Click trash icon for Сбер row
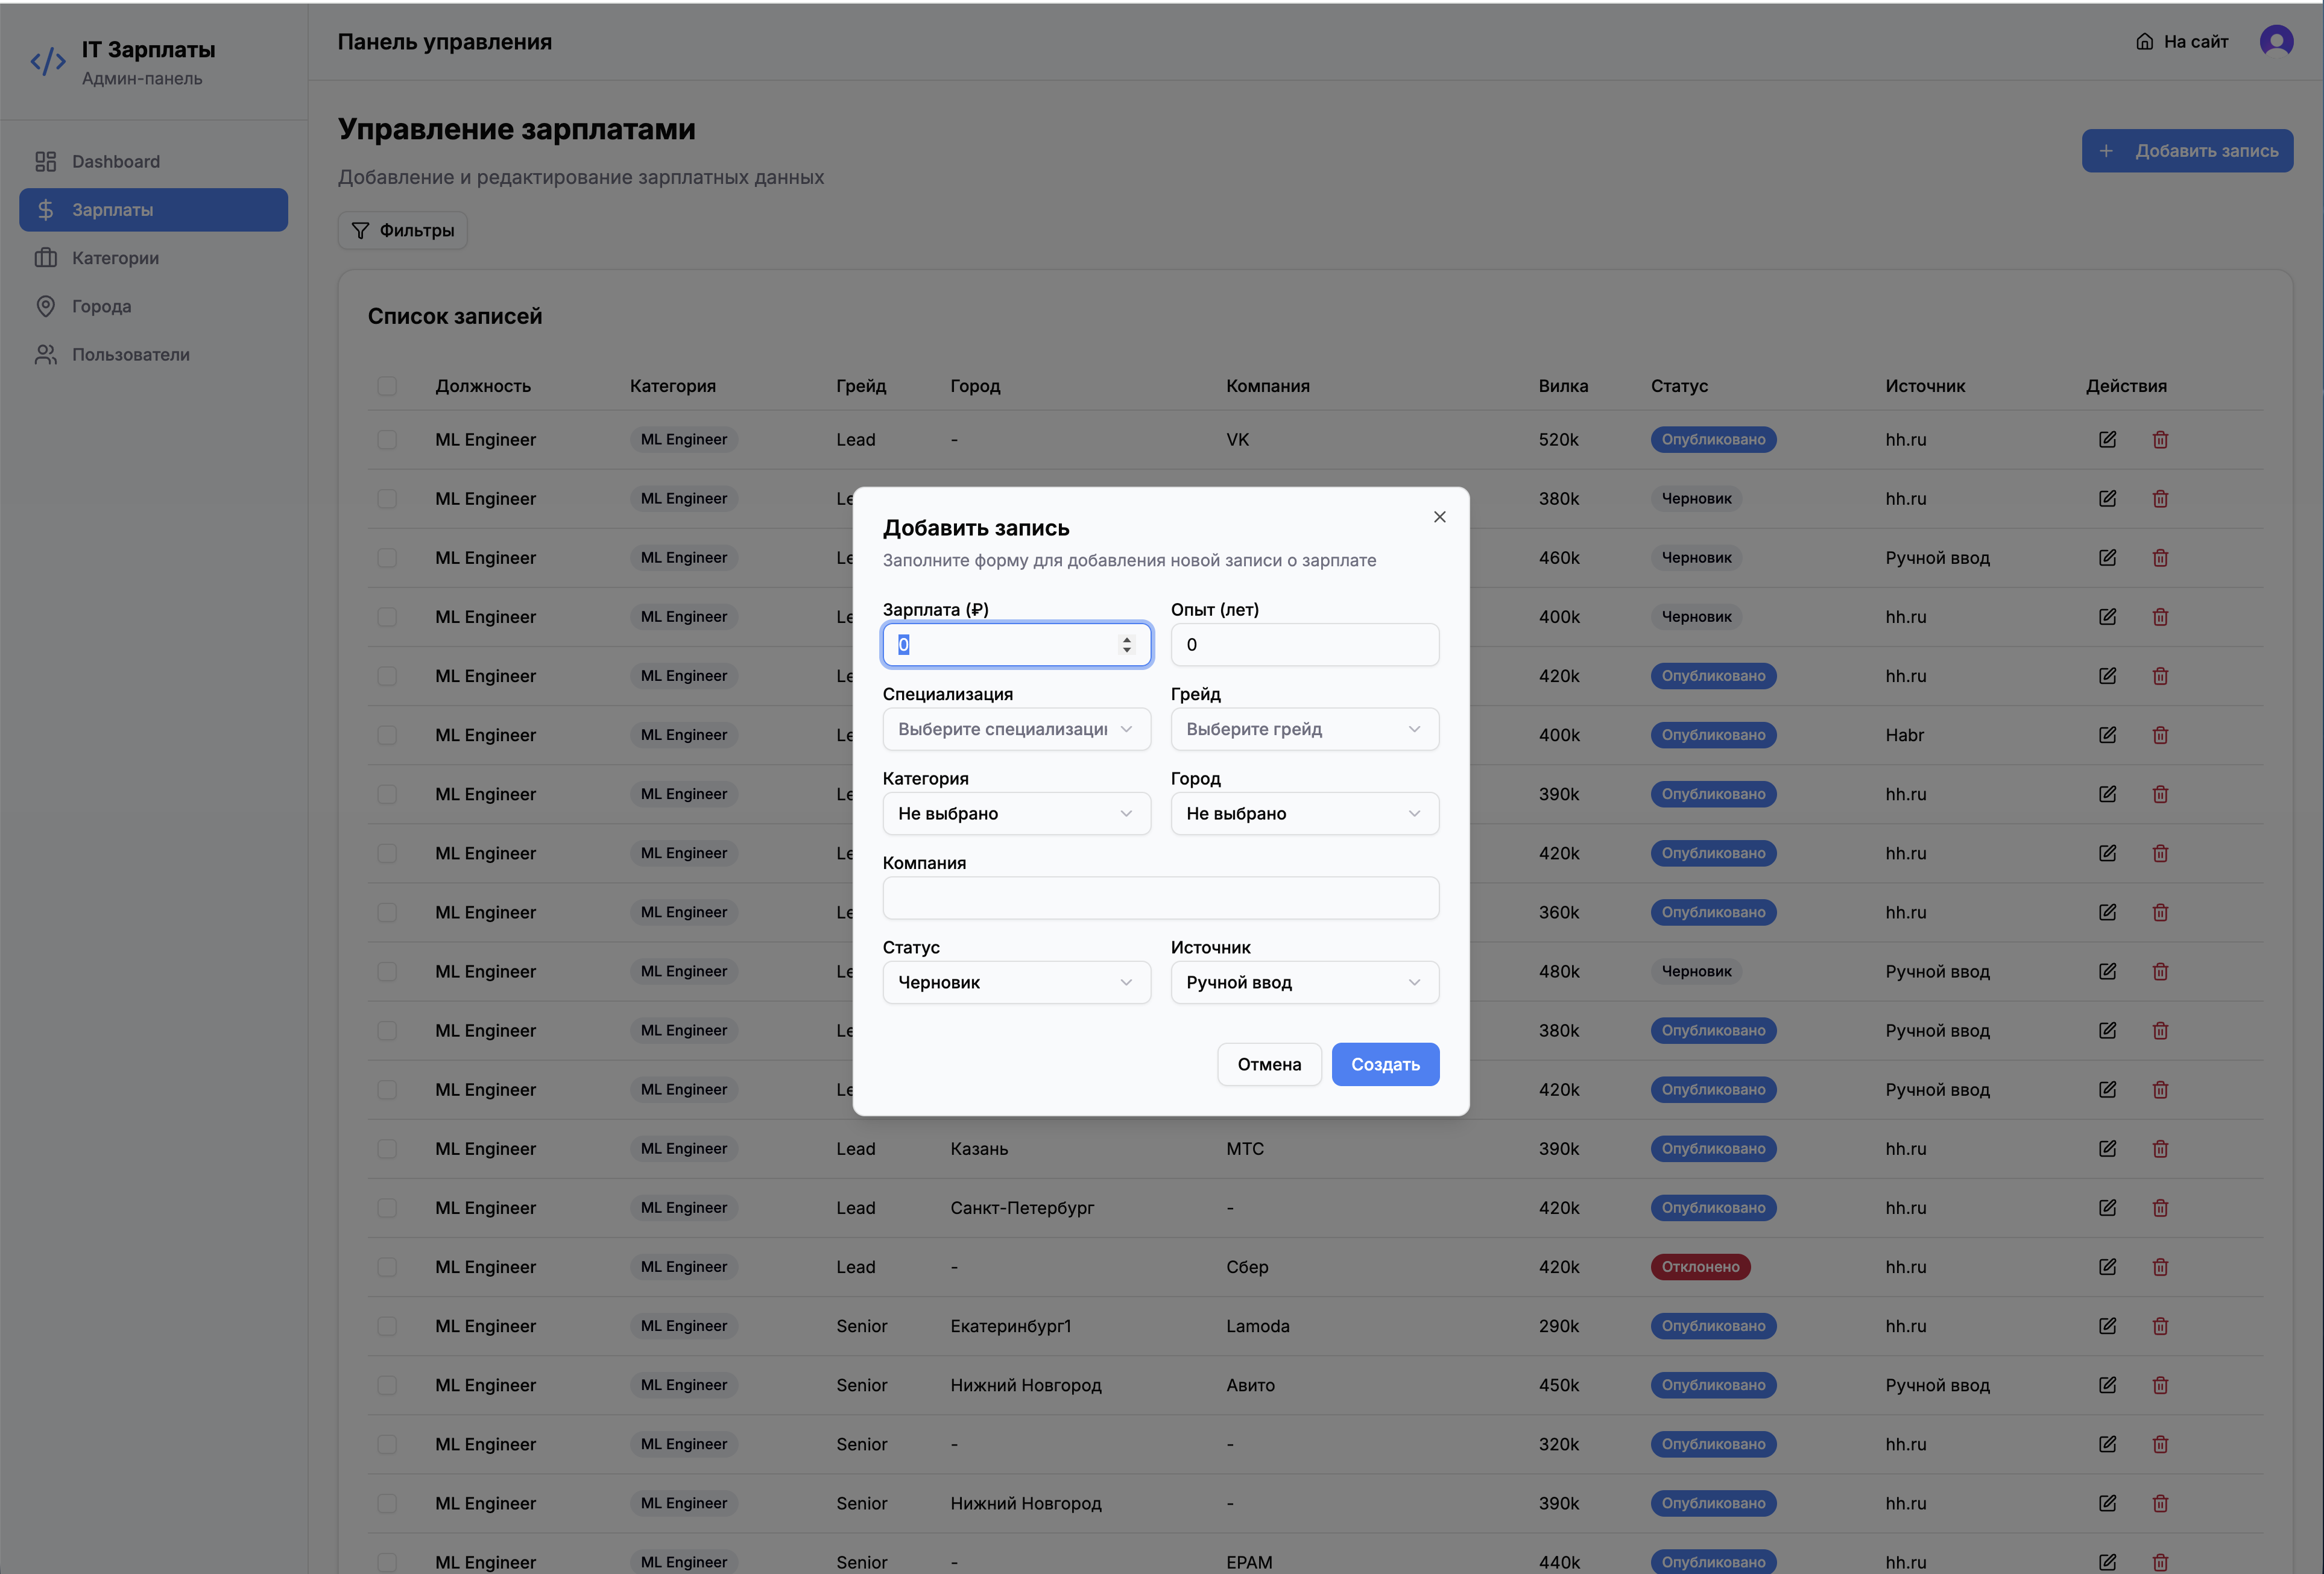 pos(2160,1267)
